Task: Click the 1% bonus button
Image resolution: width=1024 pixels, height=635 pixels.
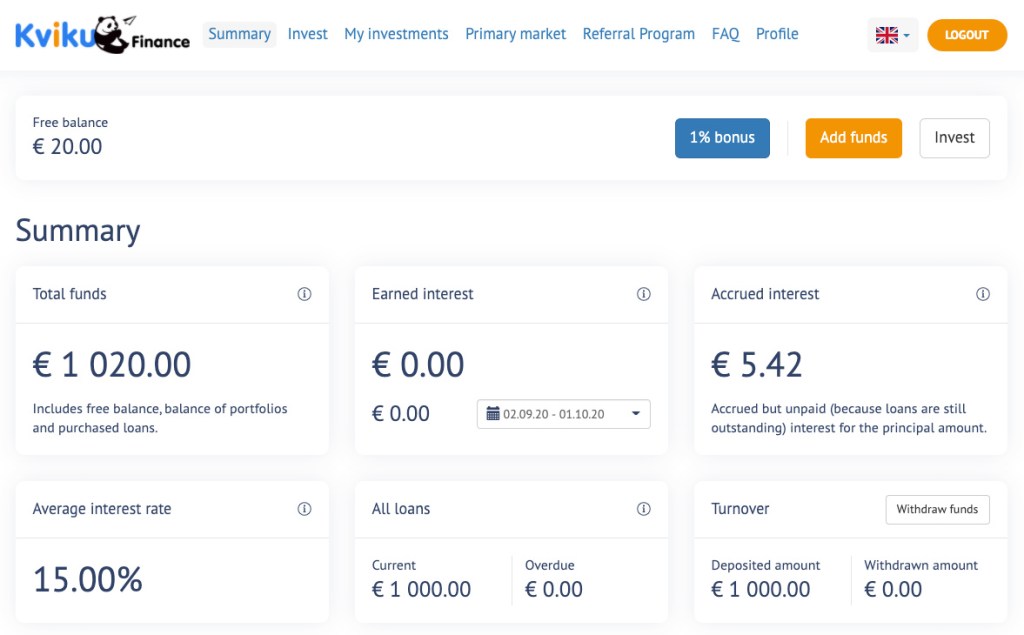Action: tap(722, 138)
